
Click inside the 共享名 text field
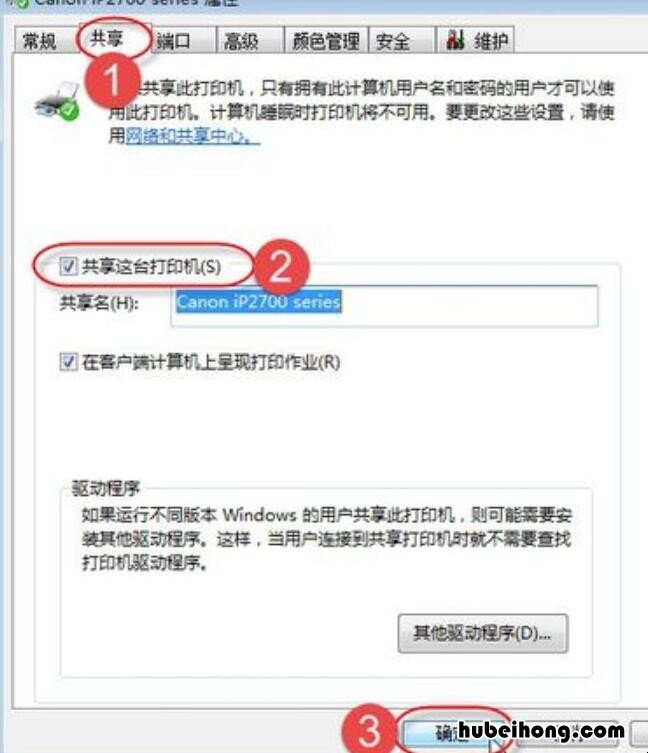(384, 306)
